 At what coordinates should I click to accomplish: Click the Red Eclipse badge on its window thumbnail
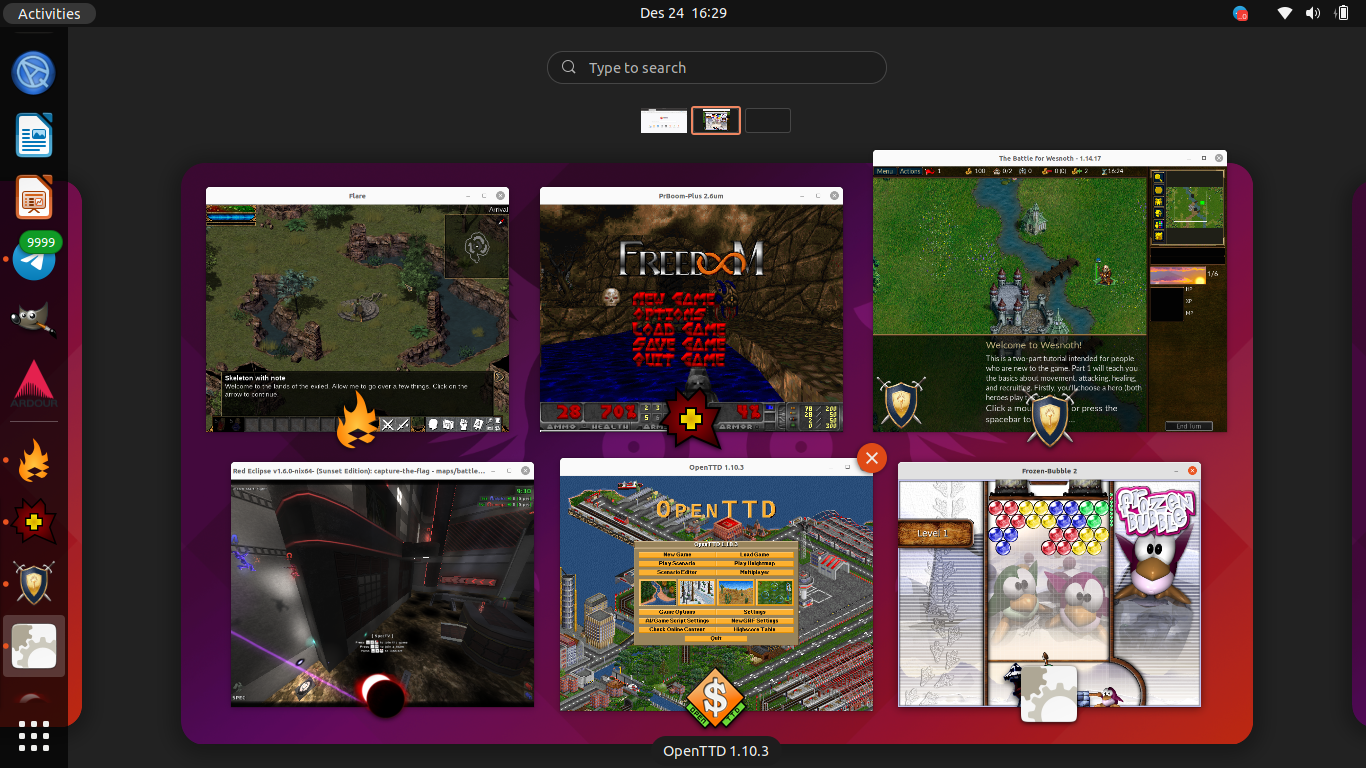click(382, 694)
